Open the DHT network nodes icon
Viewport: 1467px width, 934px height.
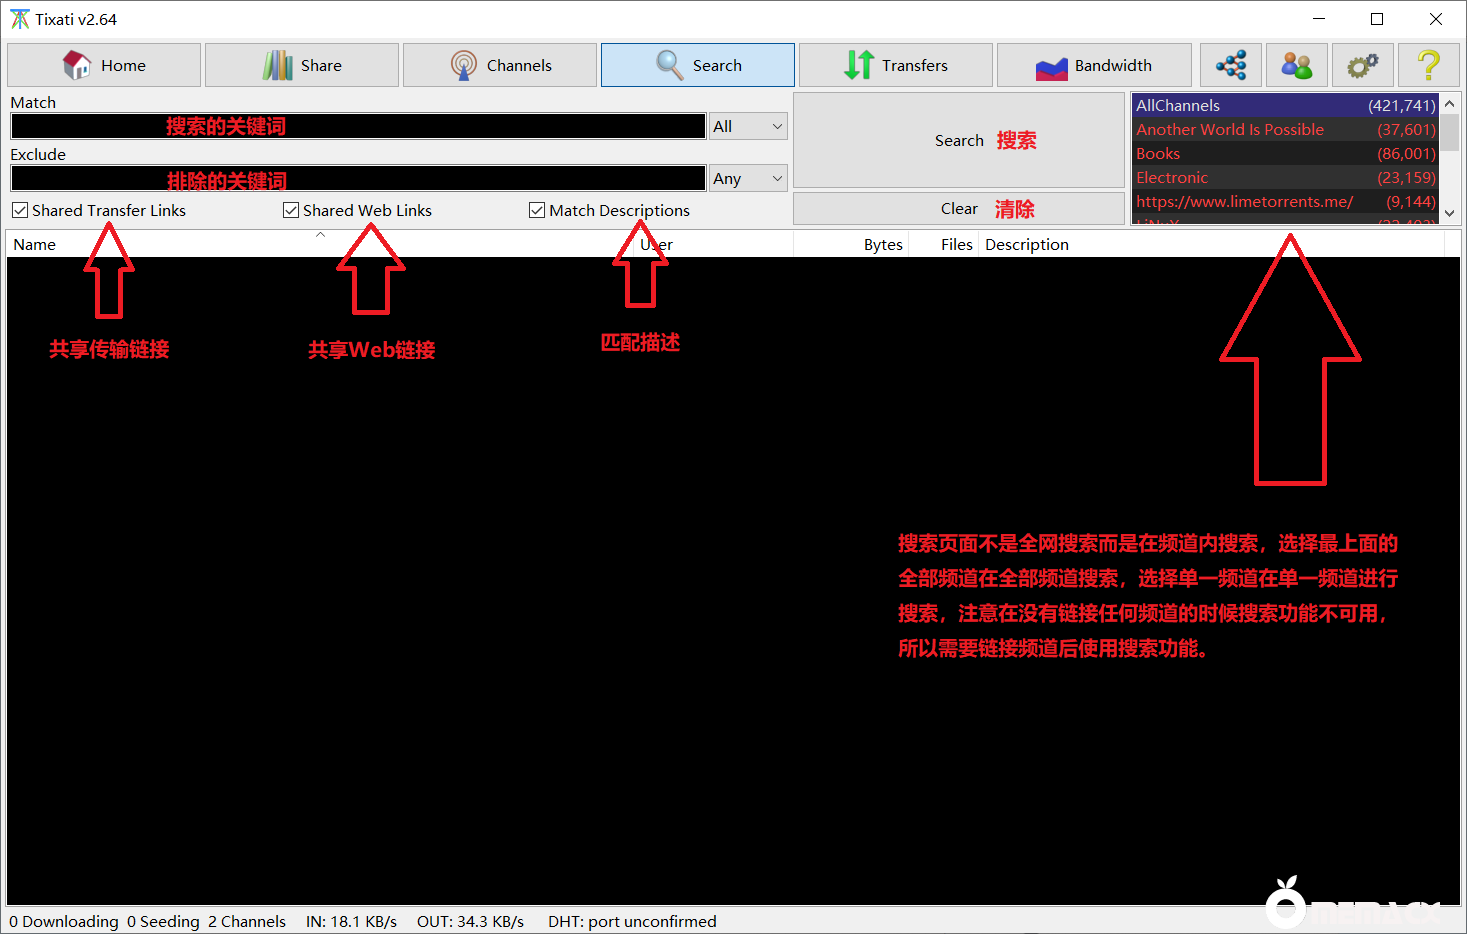[x=1230, y=65]
